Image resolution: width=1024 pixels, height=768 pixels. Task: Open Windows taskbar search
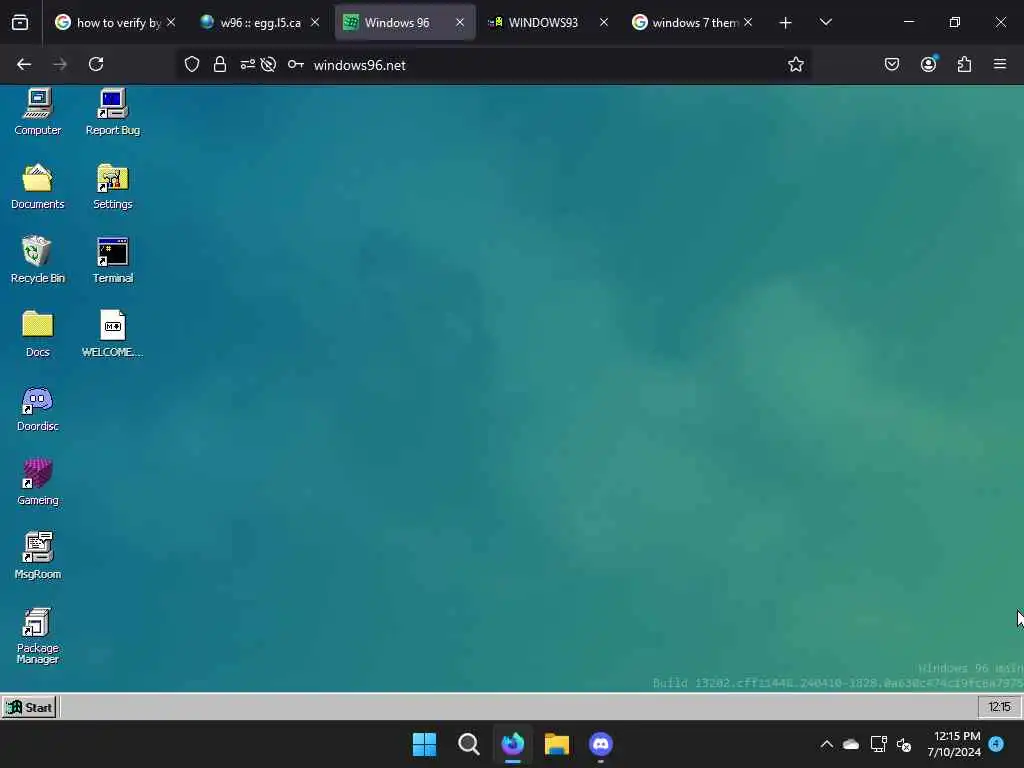click(469, 744)
